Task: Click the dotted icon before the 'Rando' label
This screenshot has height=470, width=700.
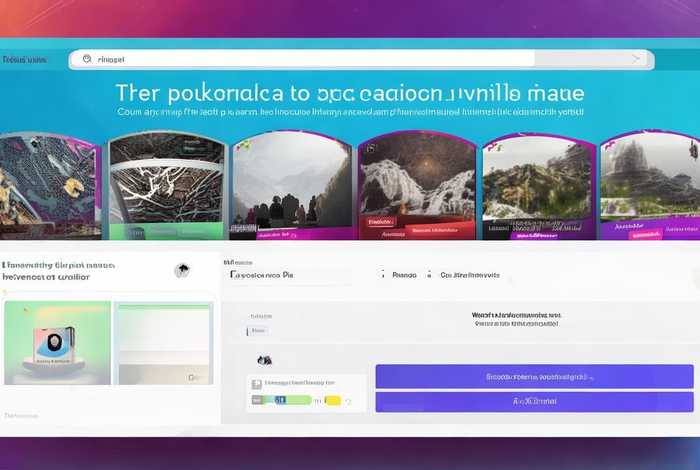Action: (x=383, y=273)
